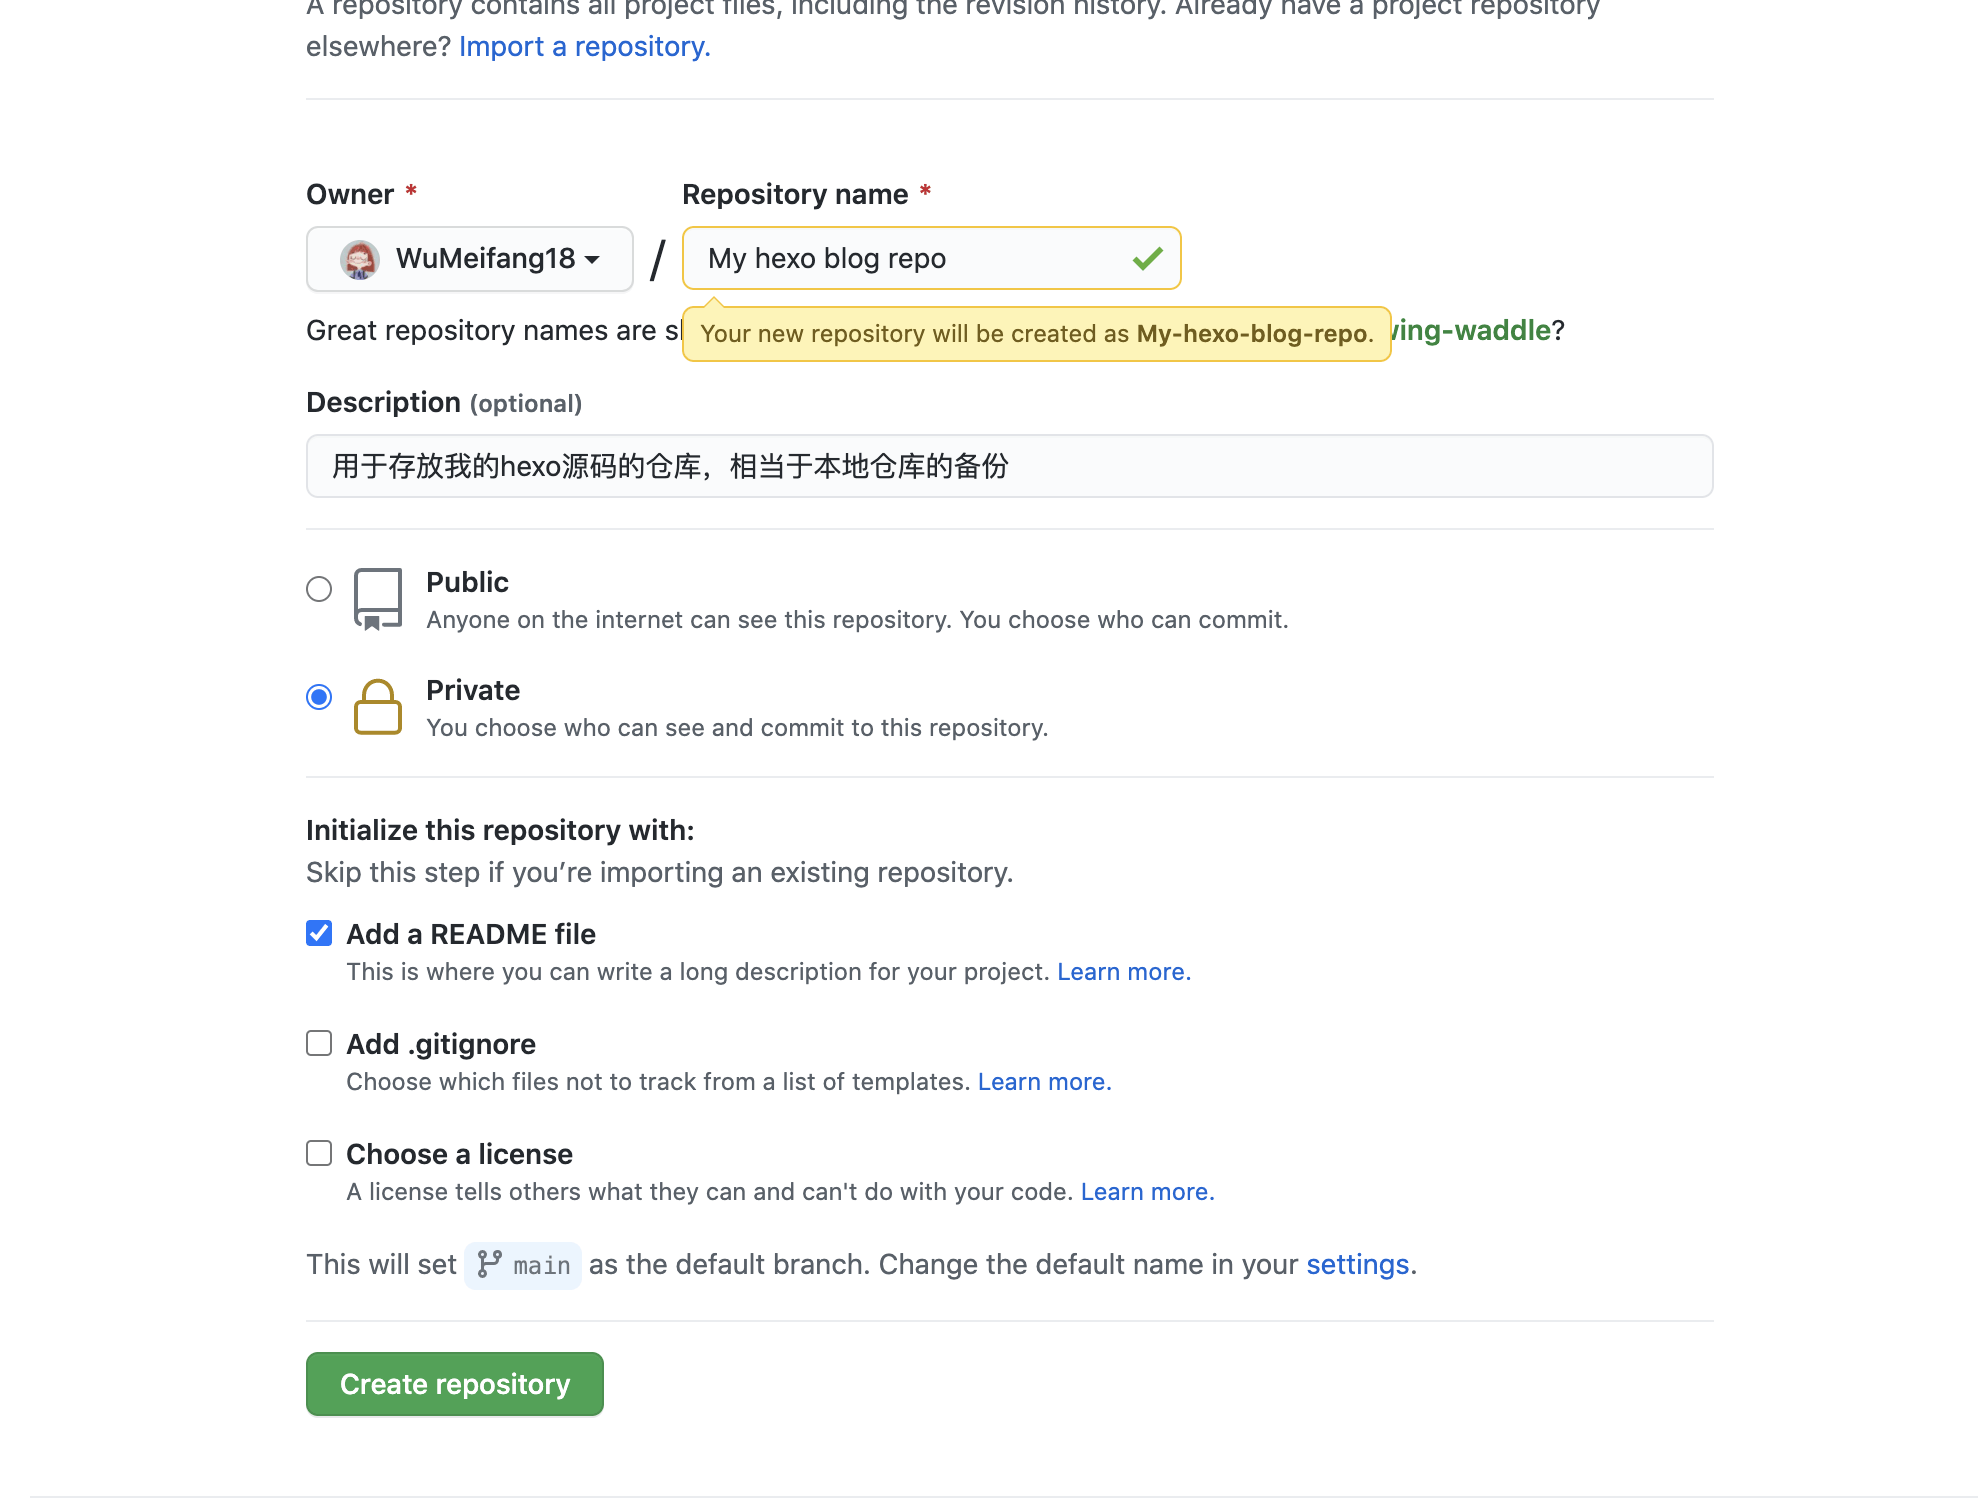The height and width of the screenshot is (1510, 1978).
Task: Click Create repository button
Action: (x=455, y=1384)
